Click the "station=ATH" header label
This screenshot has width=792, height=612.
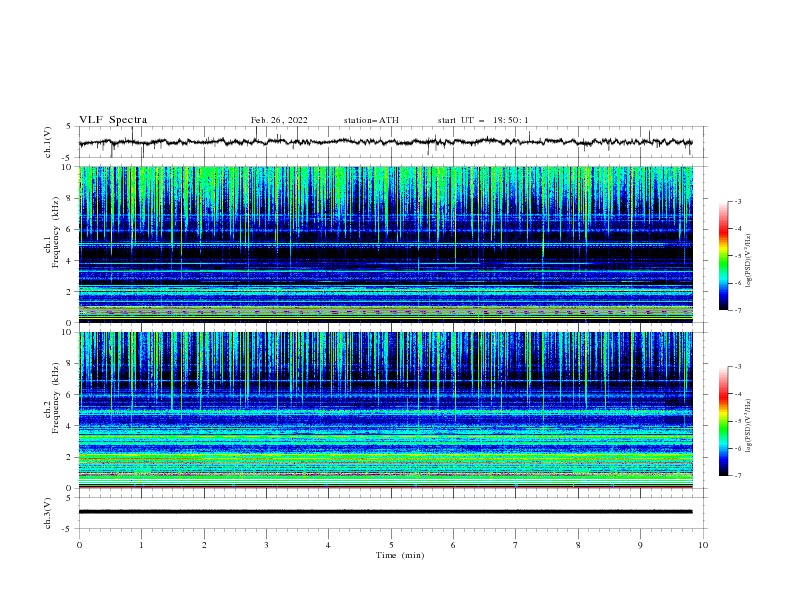371,120
